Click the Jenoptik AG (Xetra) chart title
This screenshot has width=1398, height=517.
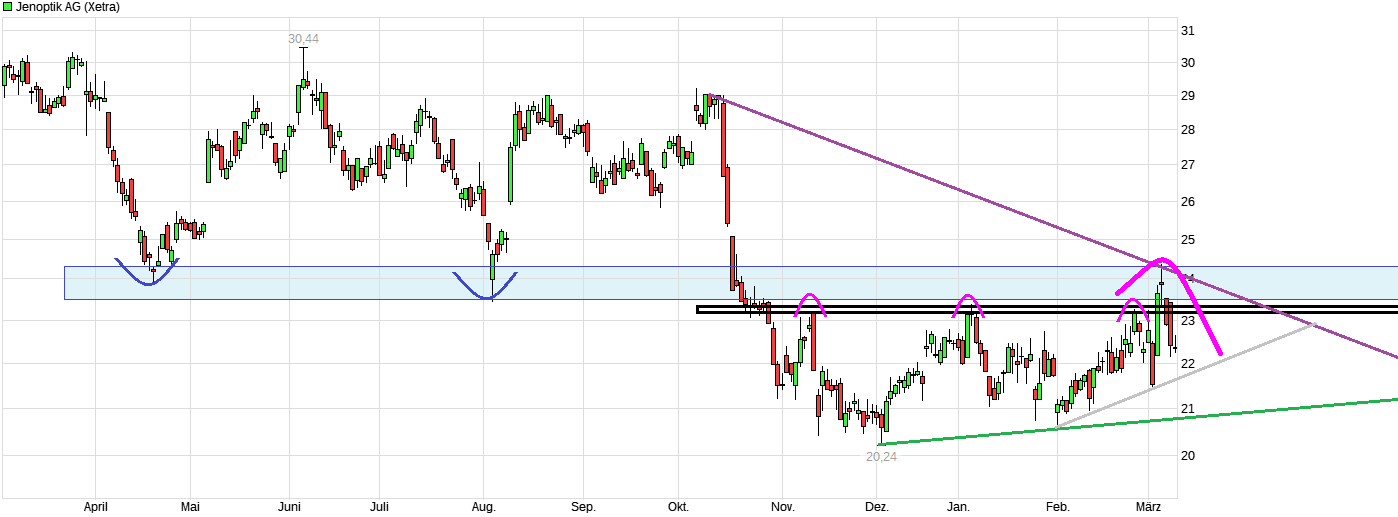[68, 7]
